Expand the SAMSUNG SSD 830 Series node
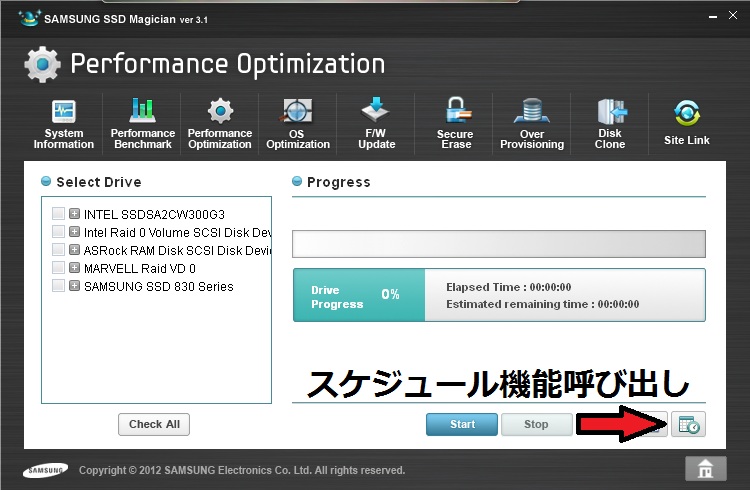 point(74,286)
